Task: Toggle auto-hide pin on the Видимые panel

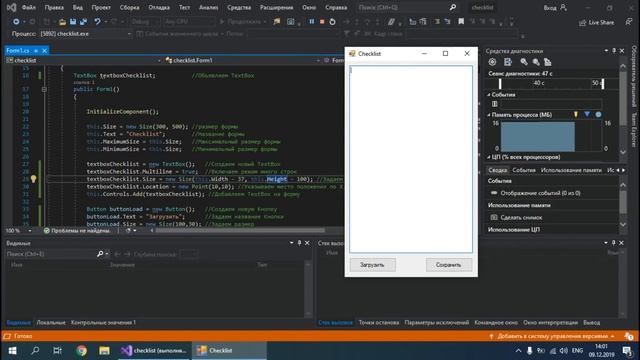Action: click(299, 243)
